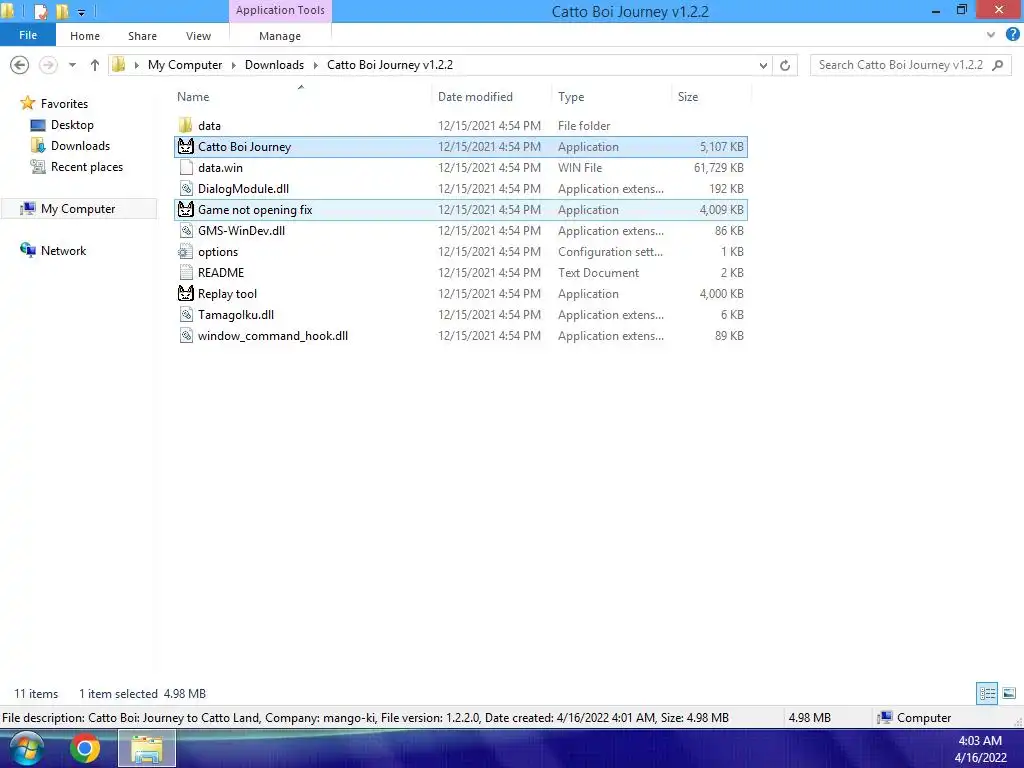1024x768 pixels.
Task: Select the Catto Boi Journey application icon
Action: coord(185,146)
